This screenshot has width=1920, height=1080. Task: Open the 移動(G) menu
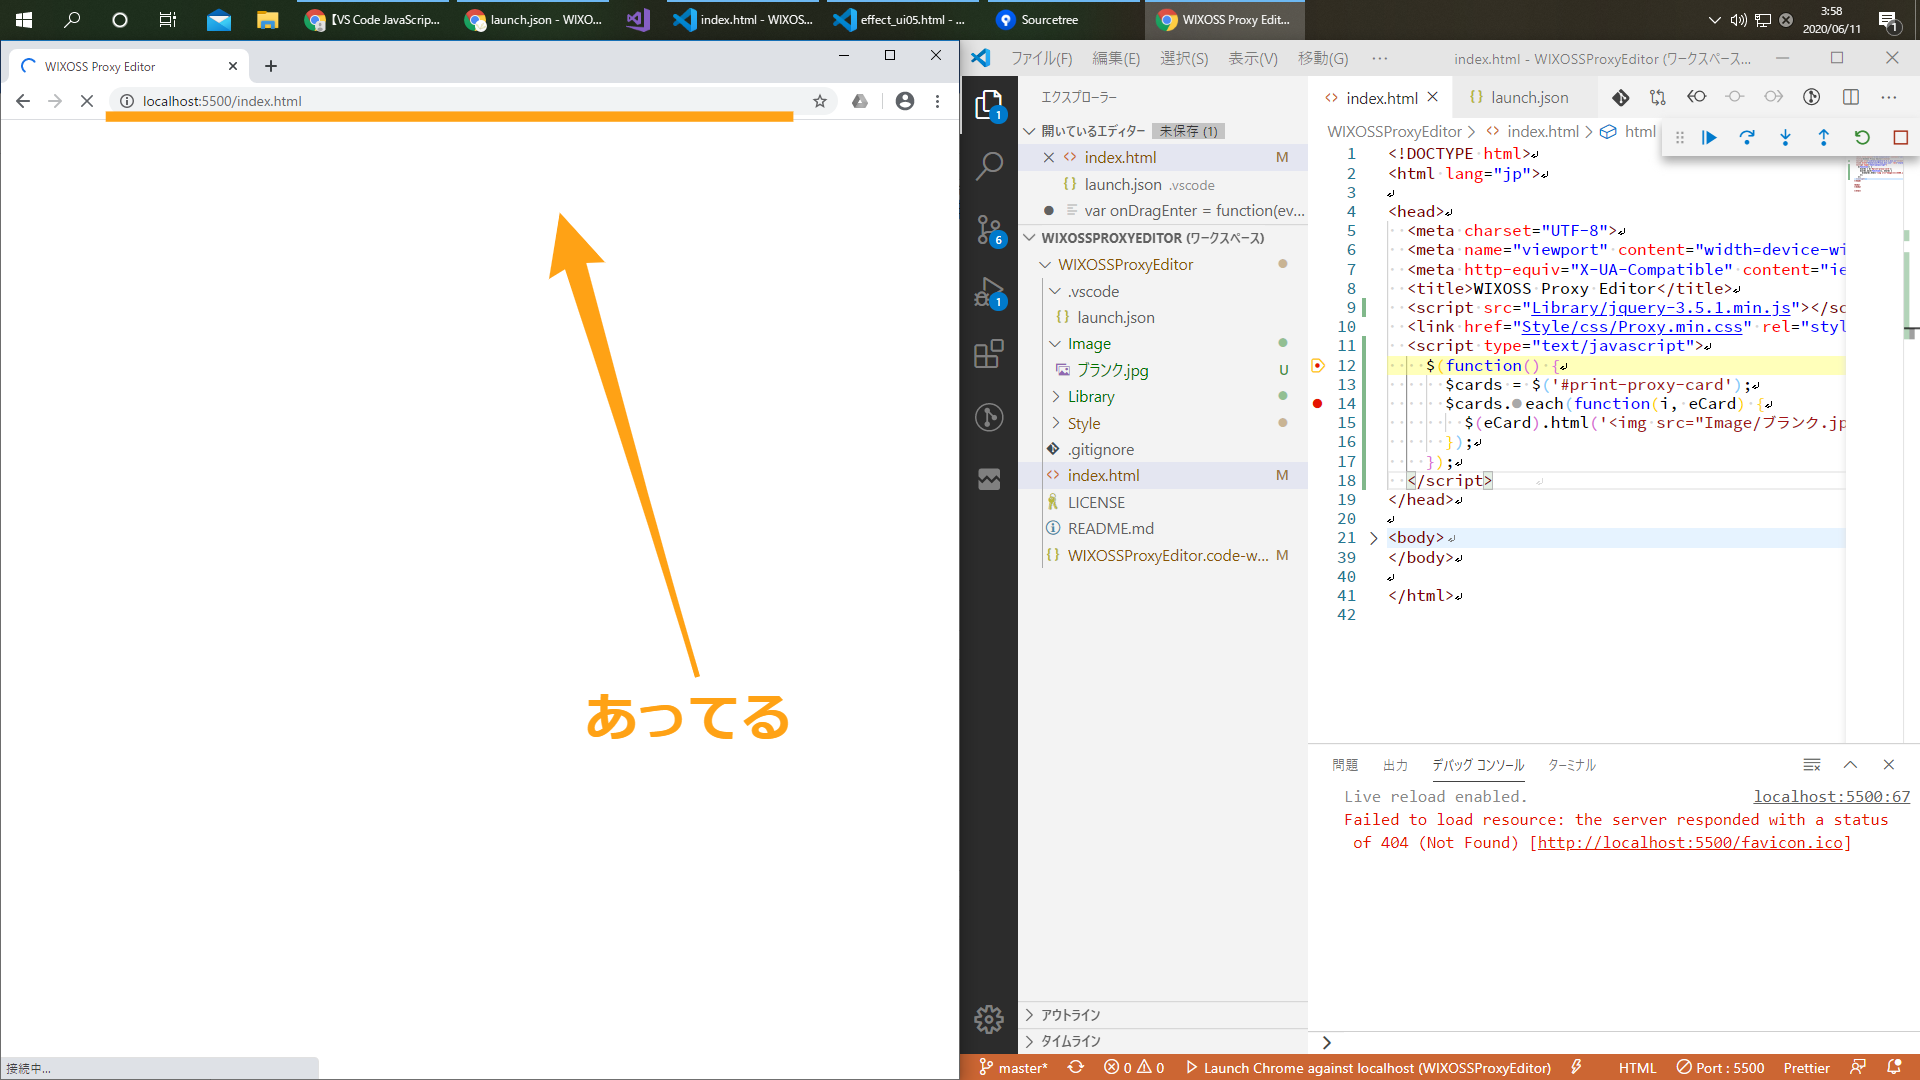(x=1323, y=59)
